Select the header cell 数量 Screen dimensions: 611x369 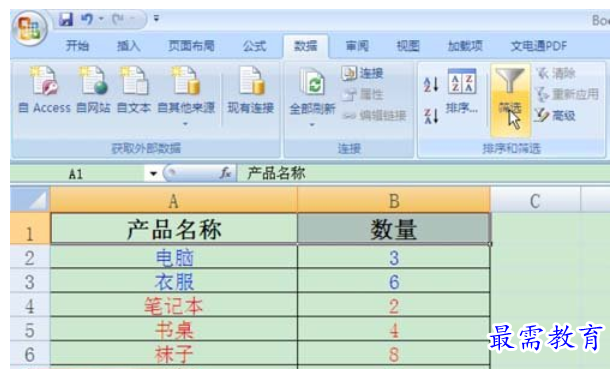click(394, 229)
